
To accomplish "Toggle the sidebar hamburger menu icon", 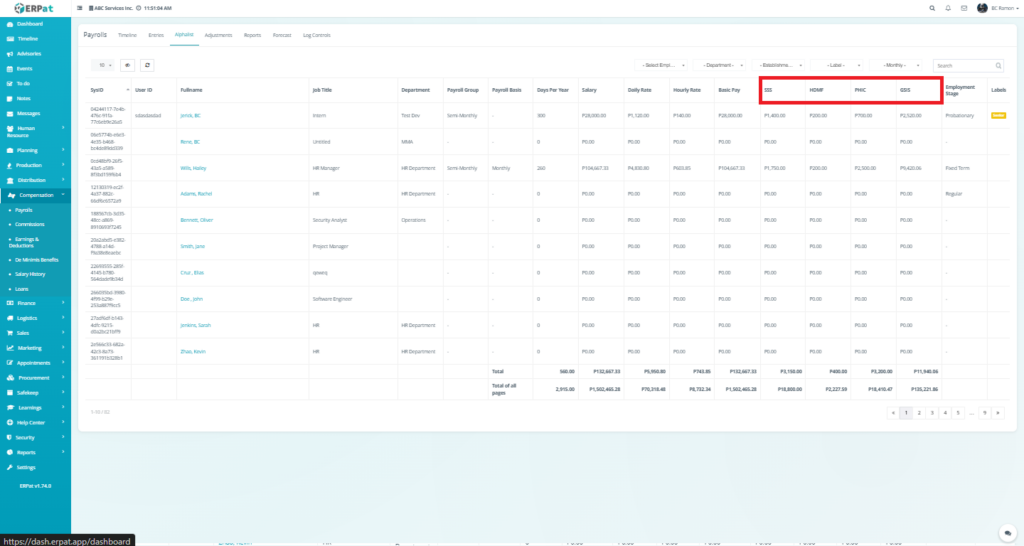I will click(80, 8).
